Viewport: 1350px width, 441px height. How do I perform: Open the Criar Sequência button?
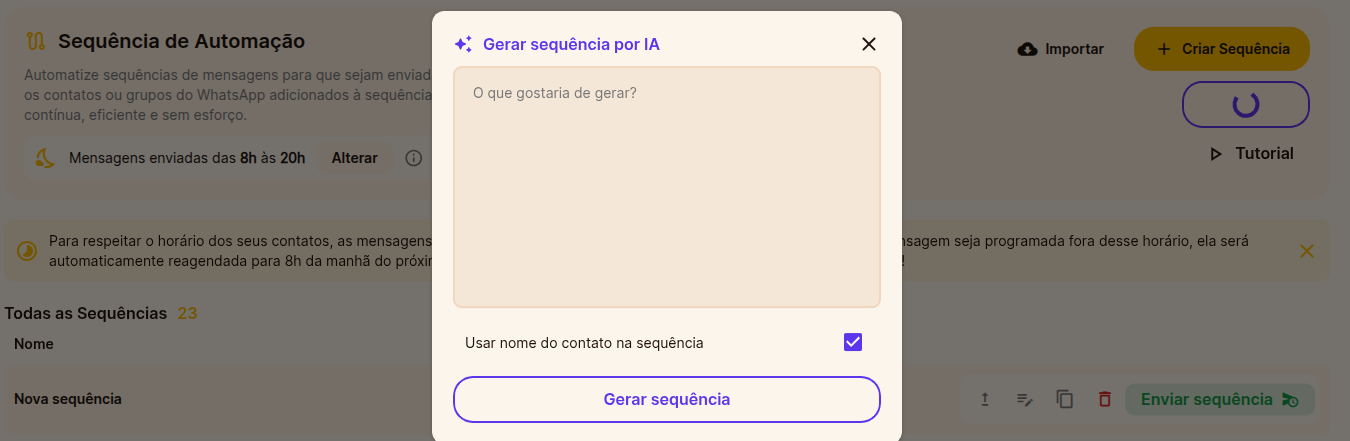click(1222, 49)
